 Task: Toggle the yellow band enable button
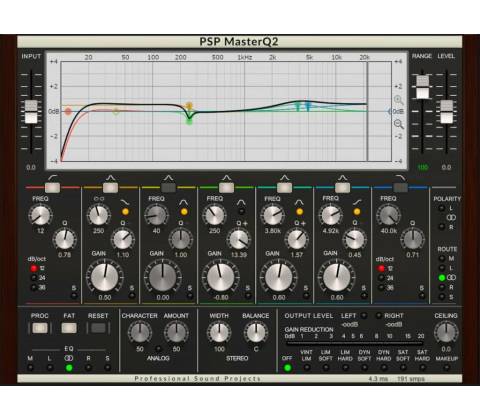(110, 188)
